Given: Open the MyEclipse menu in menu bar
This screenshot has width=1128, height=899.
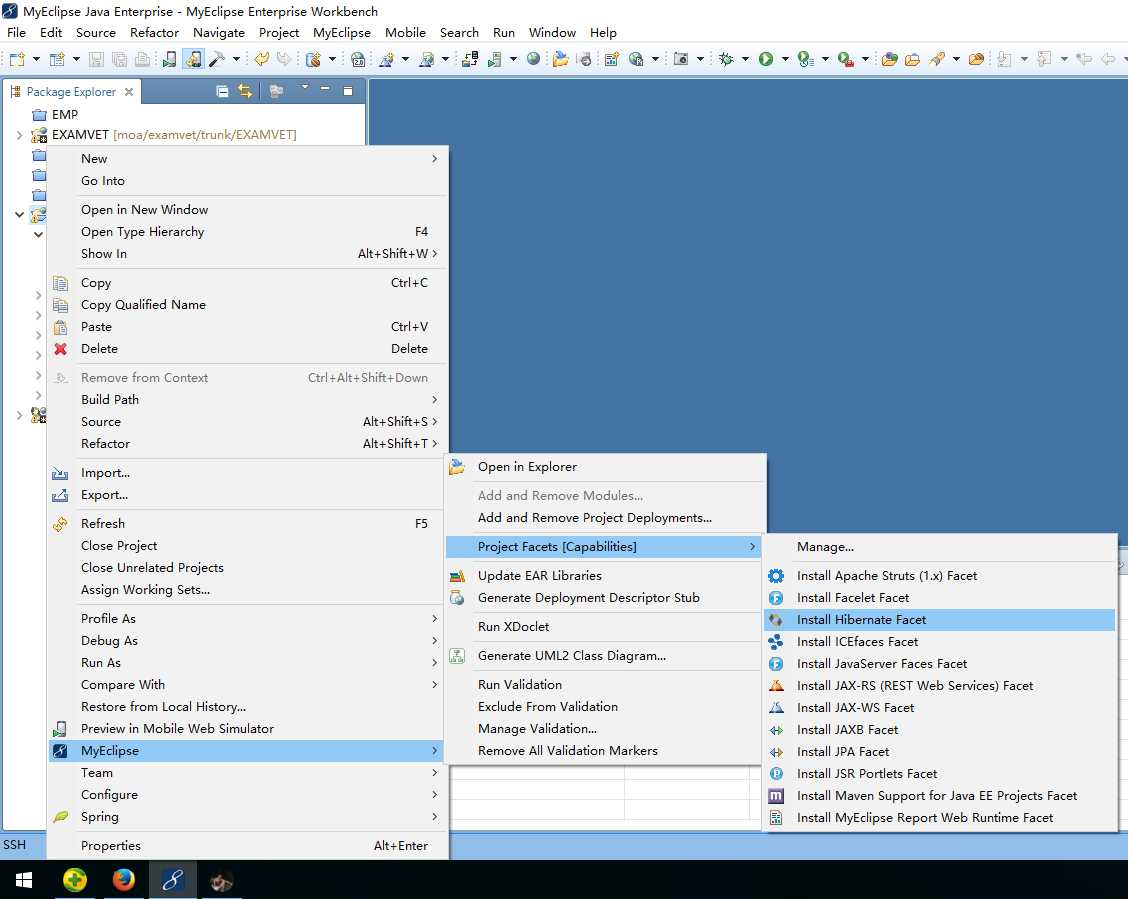Looking at the screenshot, I should pyautogui.click(x=342, y=32).
